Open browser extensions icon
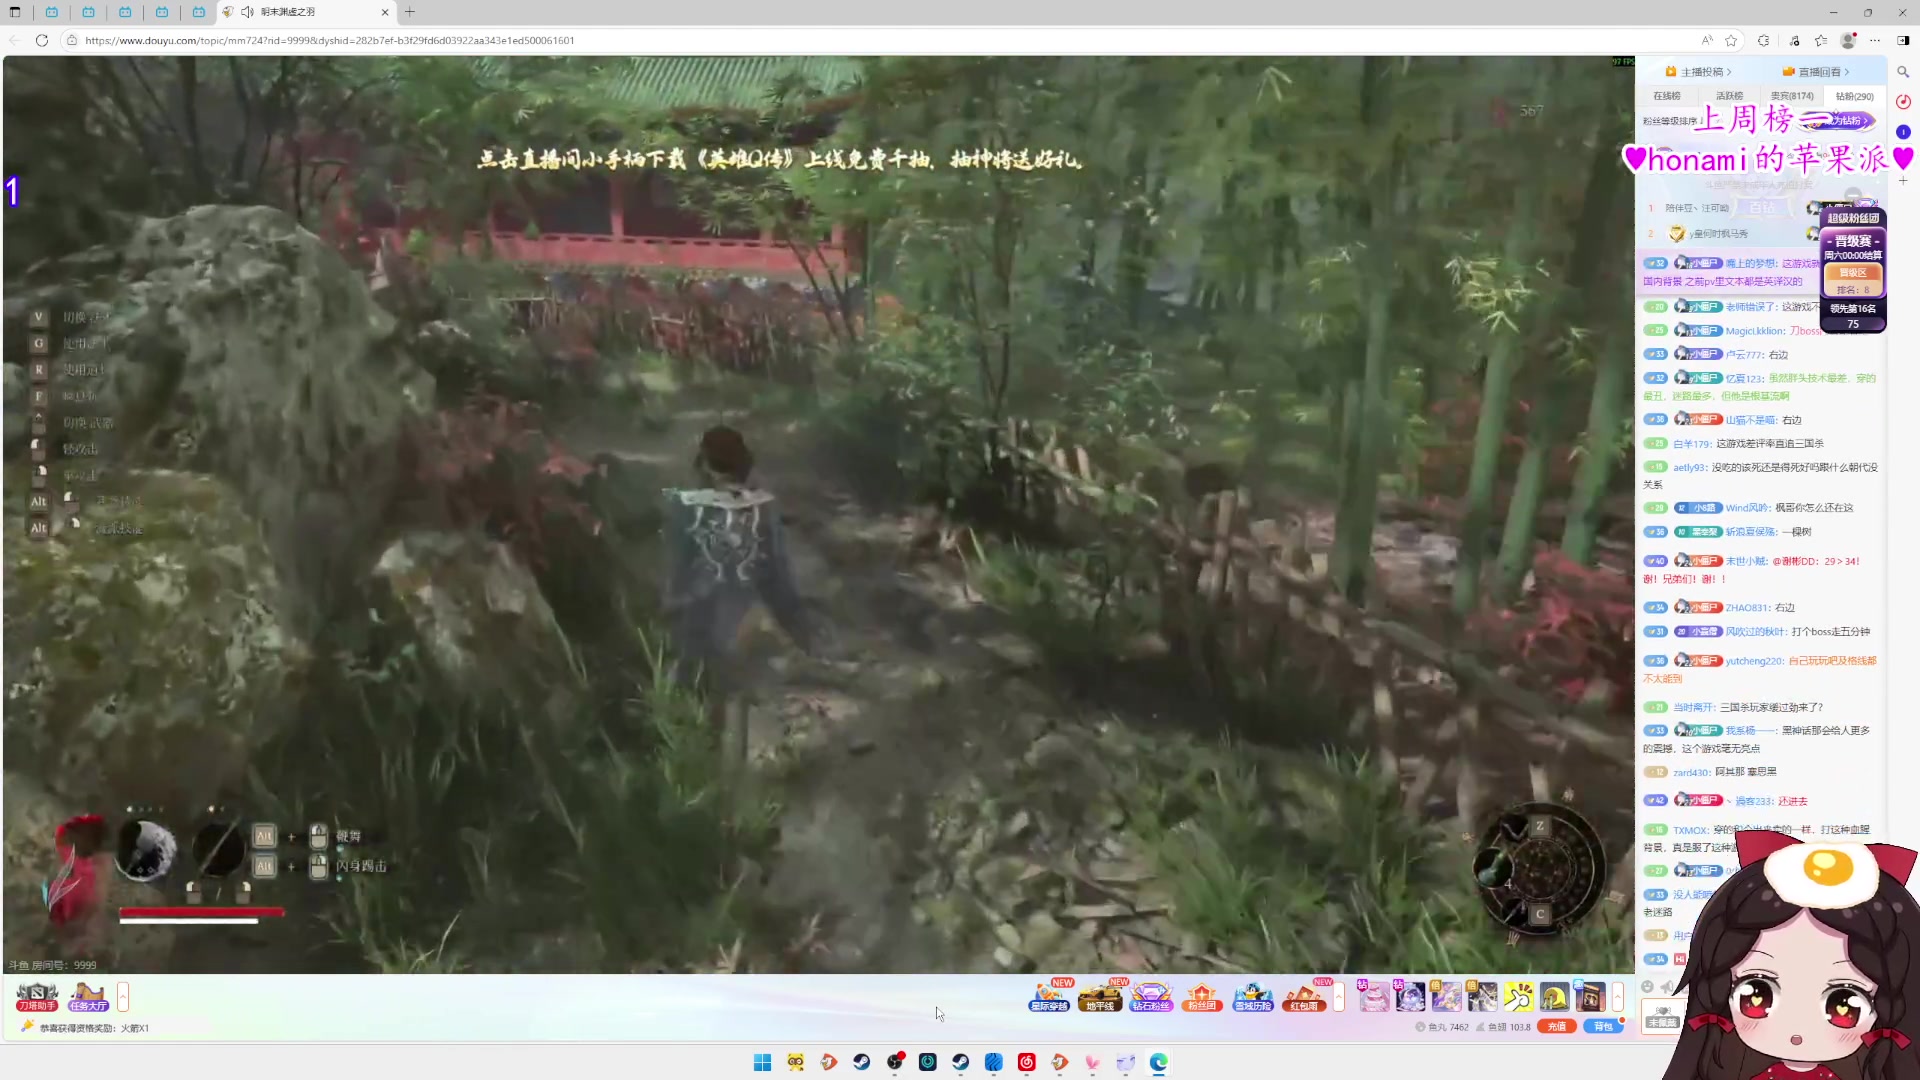 pos(1764,40)
